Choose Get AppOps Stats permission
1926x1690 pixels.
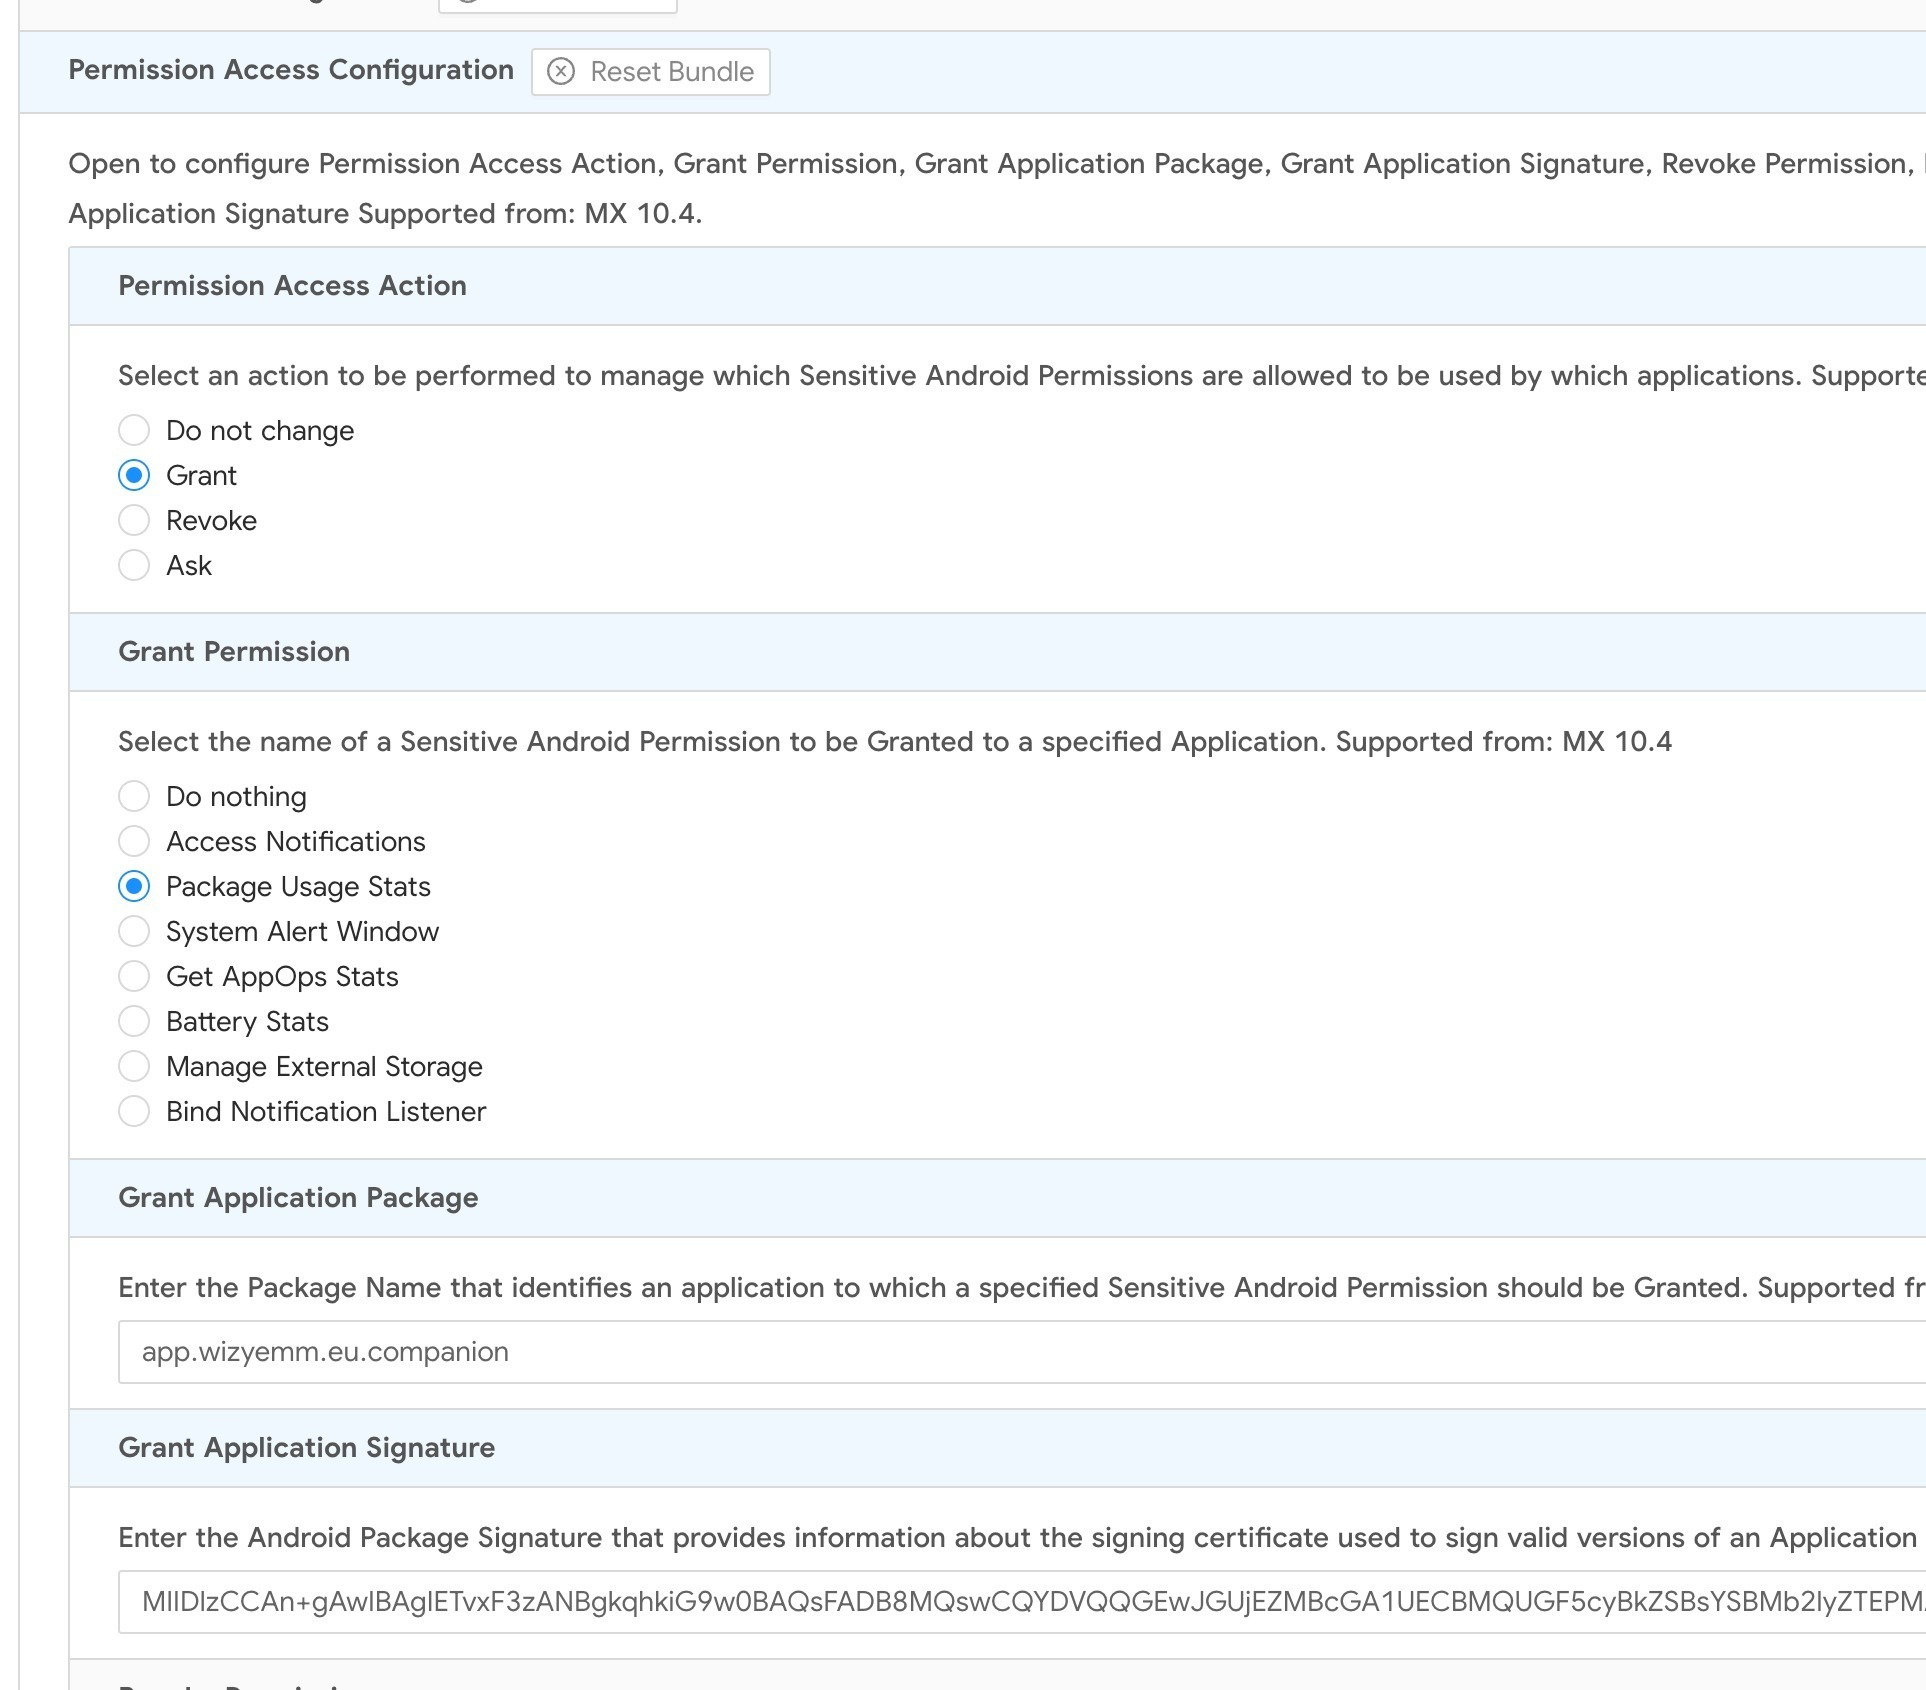[x=134, y=976]
